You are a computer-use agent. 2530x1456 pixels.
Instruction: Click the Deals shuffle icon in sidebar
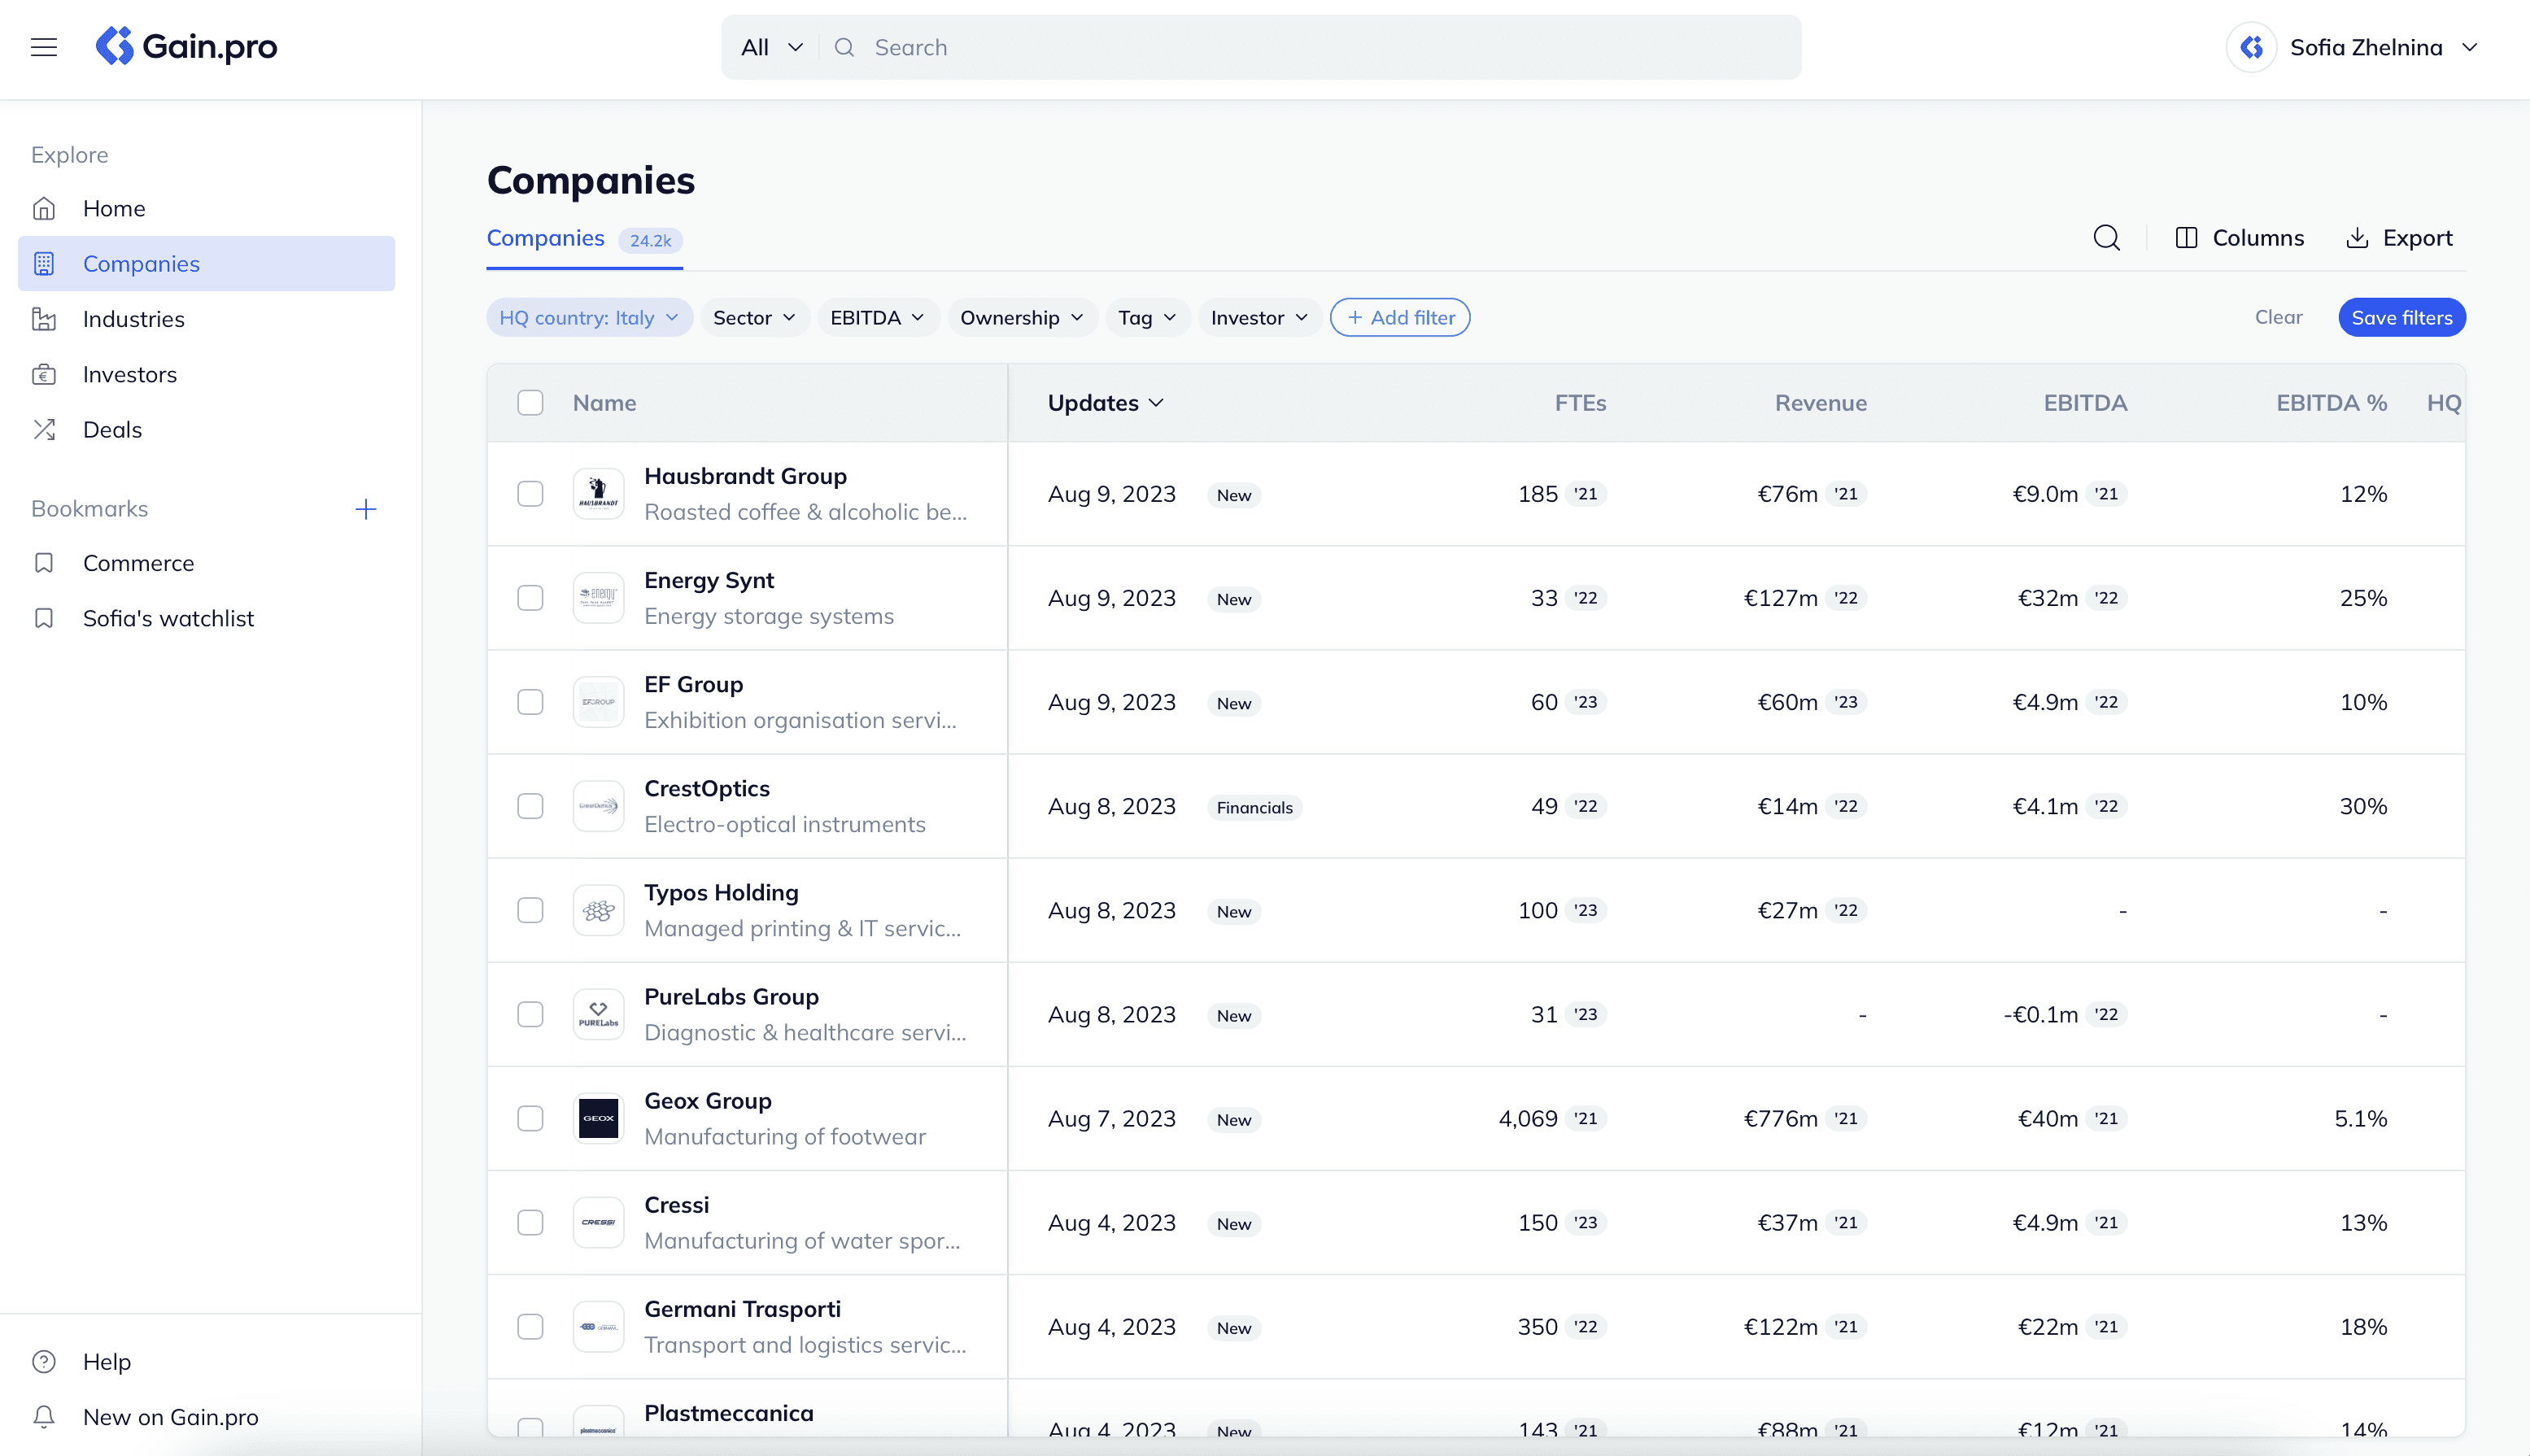(44, 429)
